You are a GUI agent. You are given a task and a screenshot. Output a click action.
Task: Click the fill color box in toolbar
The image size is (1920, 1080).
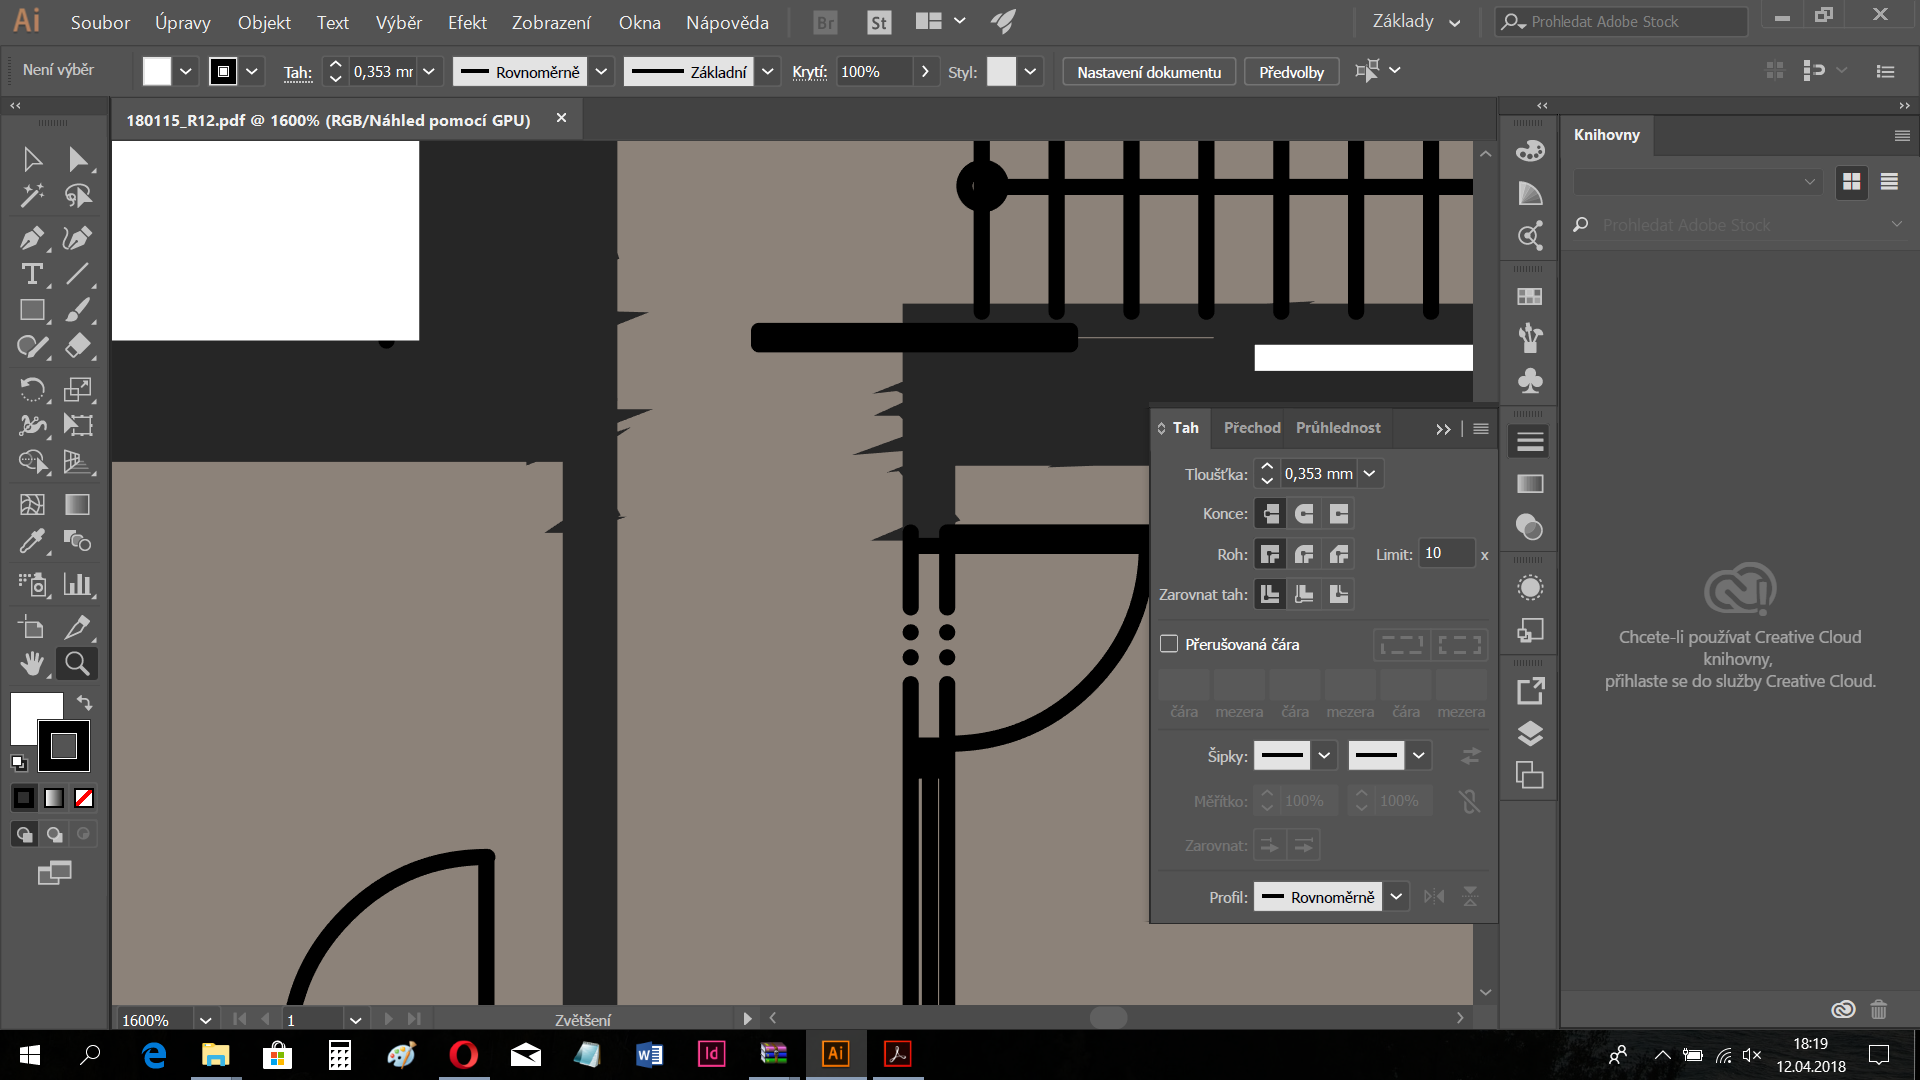[x=30, y=712]
